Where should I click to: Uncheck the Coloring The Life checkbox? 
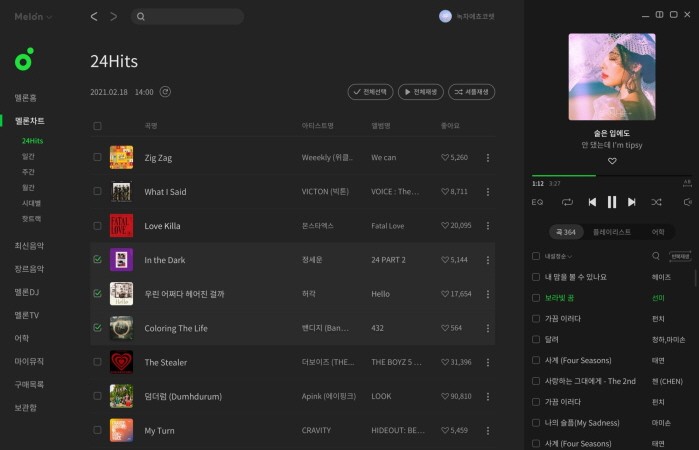pyautogui.click(x=97, y=327)
